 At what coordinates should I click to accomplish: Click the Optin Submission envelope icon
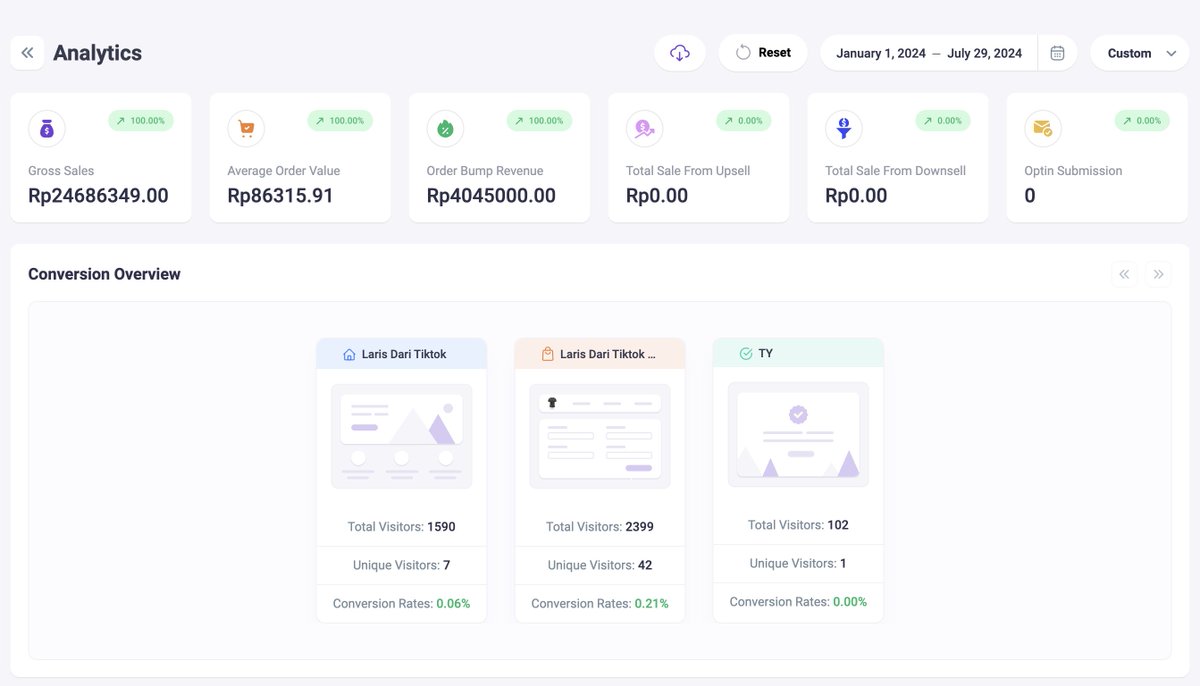click(x=1043, y=129)
